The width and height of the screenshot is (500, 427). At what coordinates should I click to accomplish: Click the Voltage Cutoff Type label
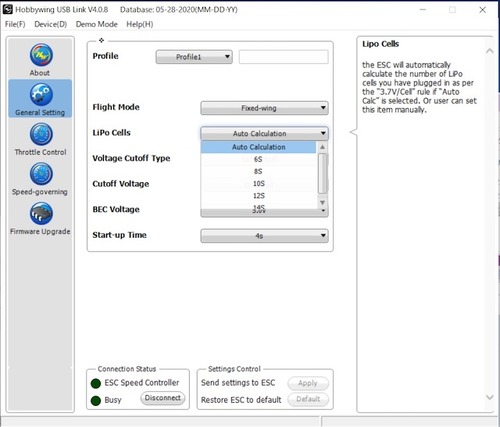(x=131, y=158)
